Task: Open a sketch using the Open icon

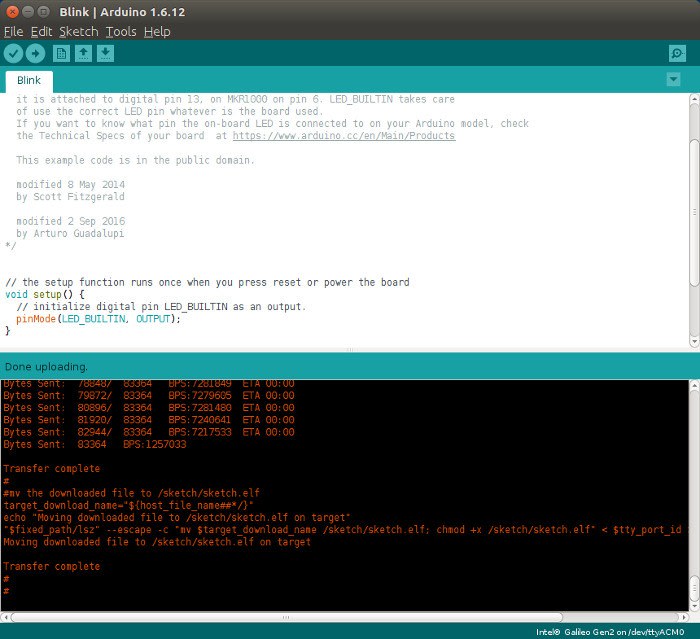Action: click(83, 54)
